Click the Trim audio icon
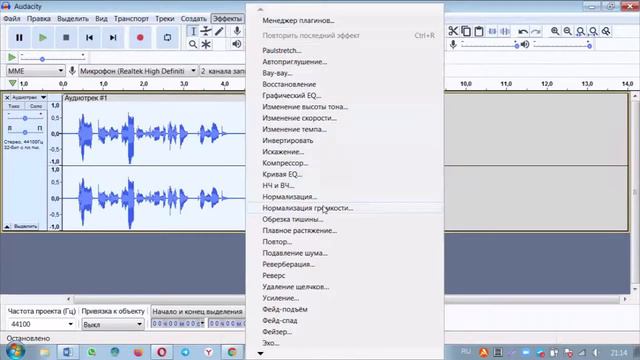This screenshot has height=360, width=640. tap(492, 31)
